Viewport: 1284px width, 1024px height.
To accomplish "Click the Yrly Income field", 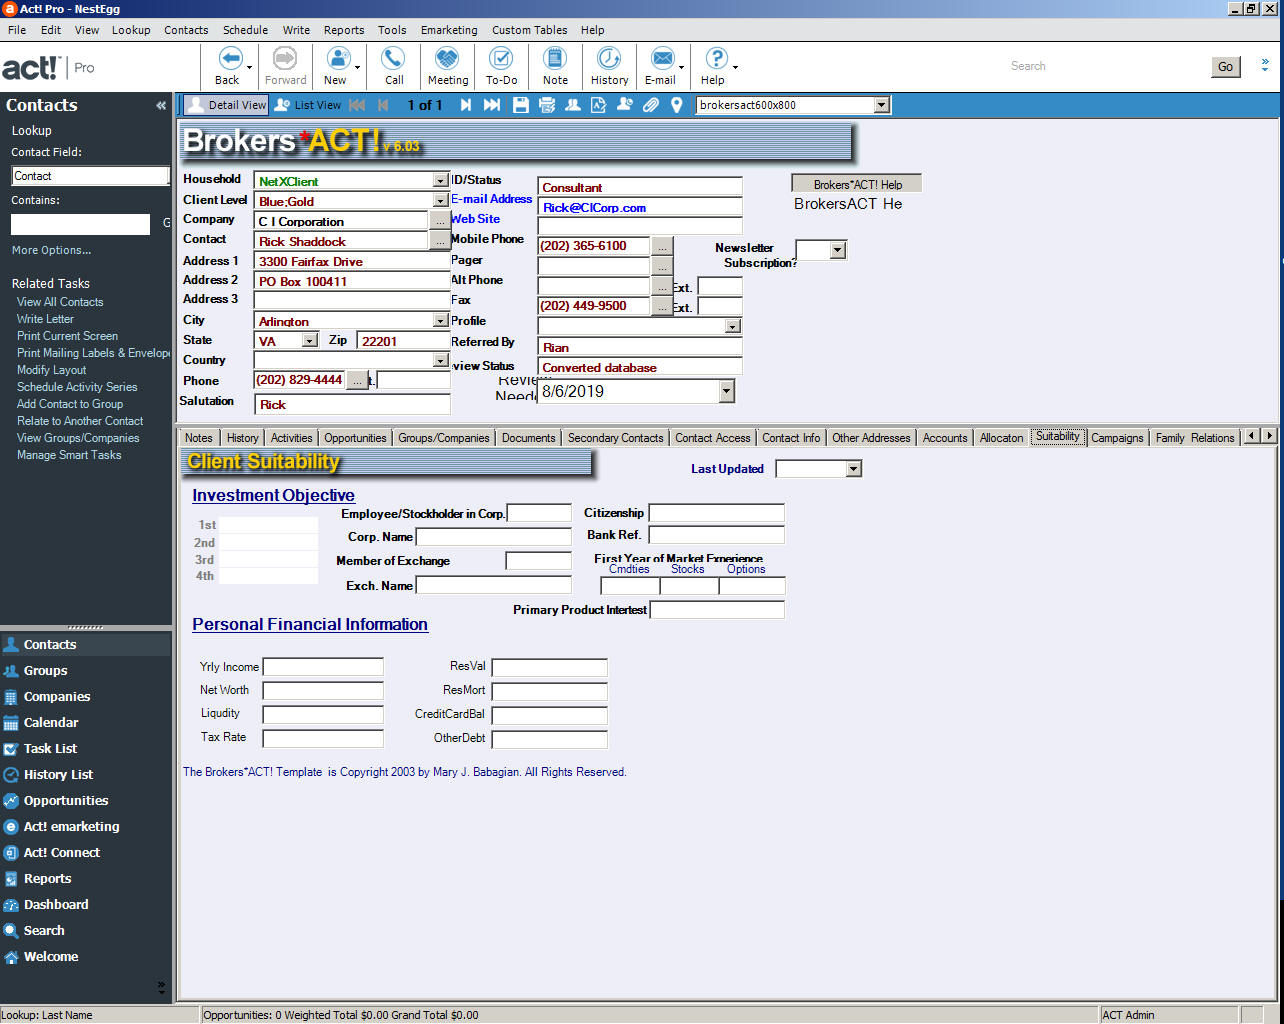I will click(323, 667).
